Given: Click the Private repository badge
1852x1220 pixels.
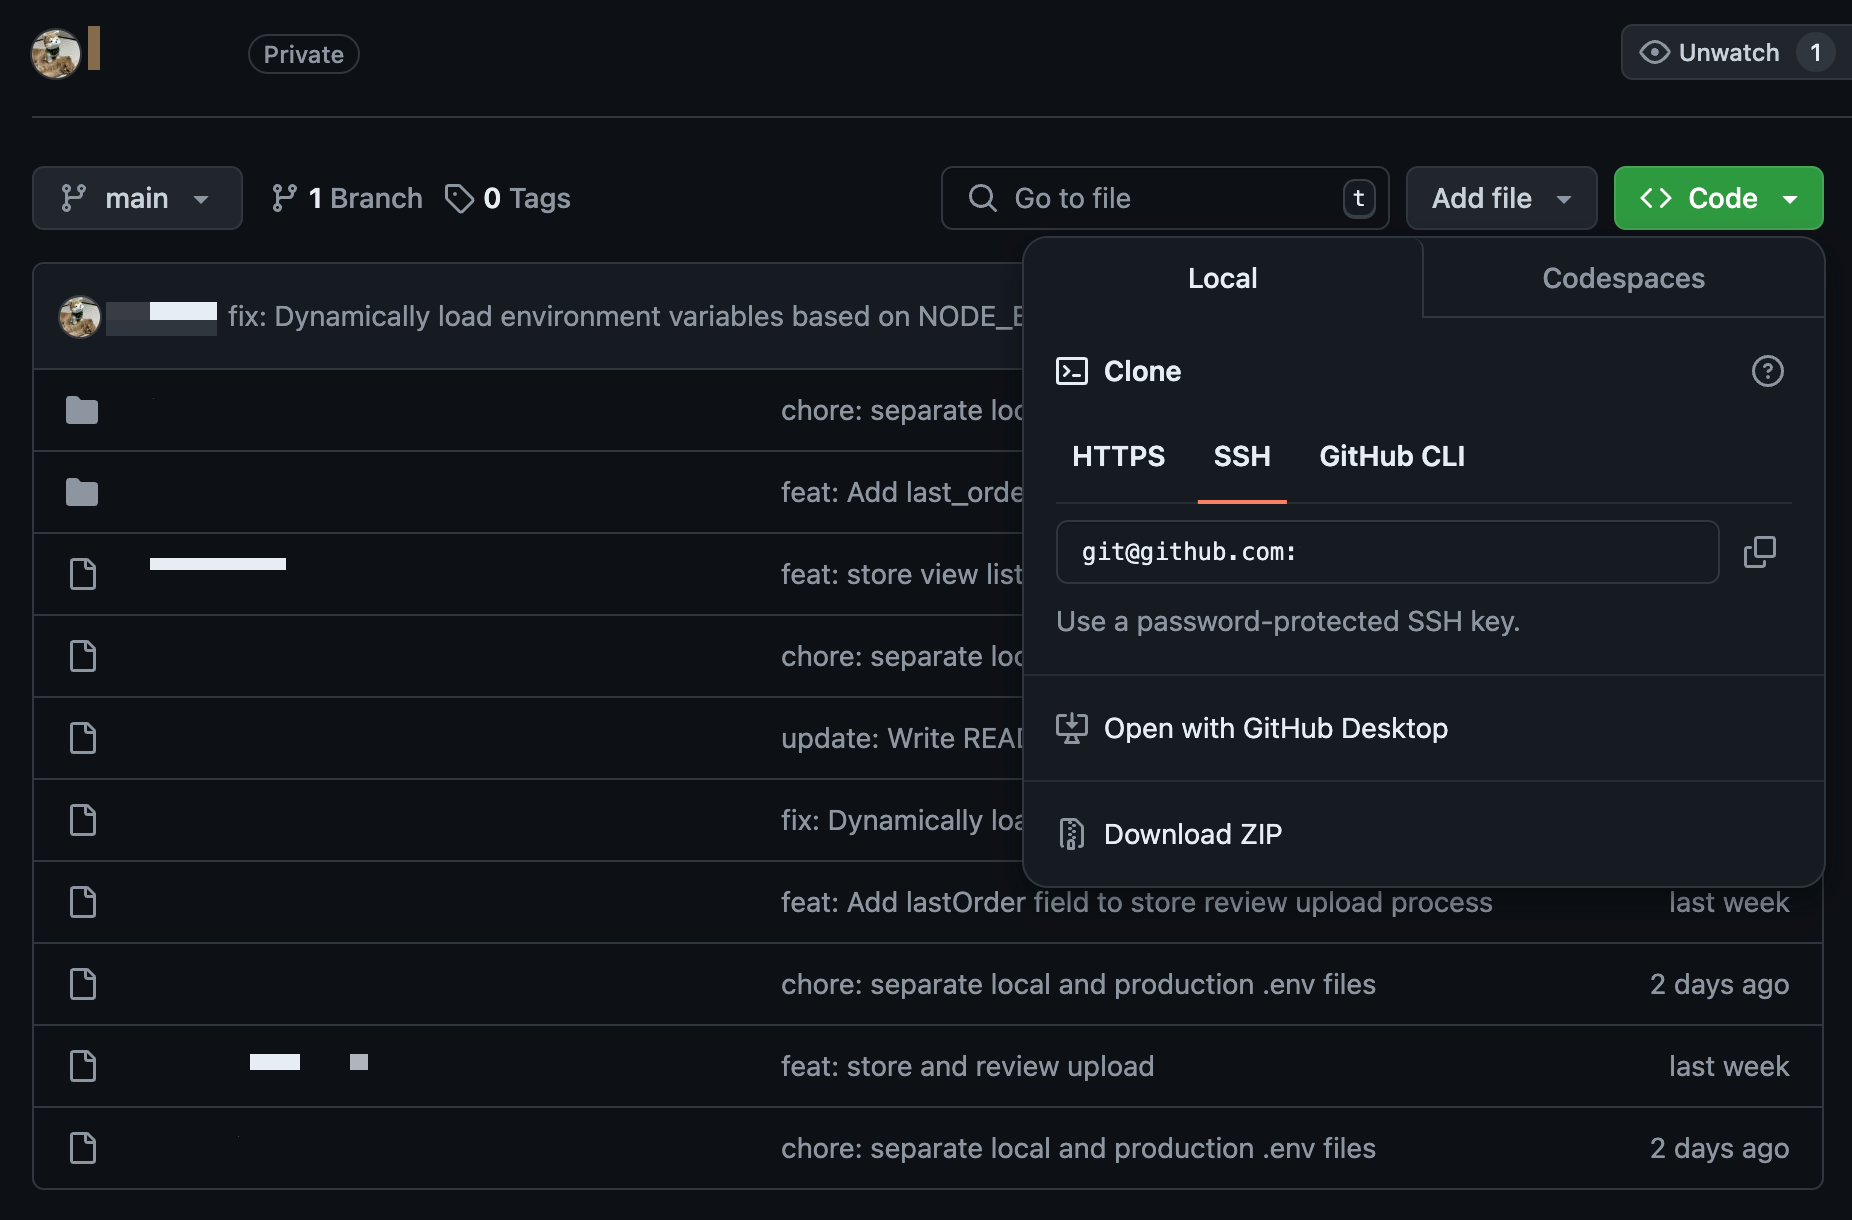Looking at the screenshot, I should point(303,54).
